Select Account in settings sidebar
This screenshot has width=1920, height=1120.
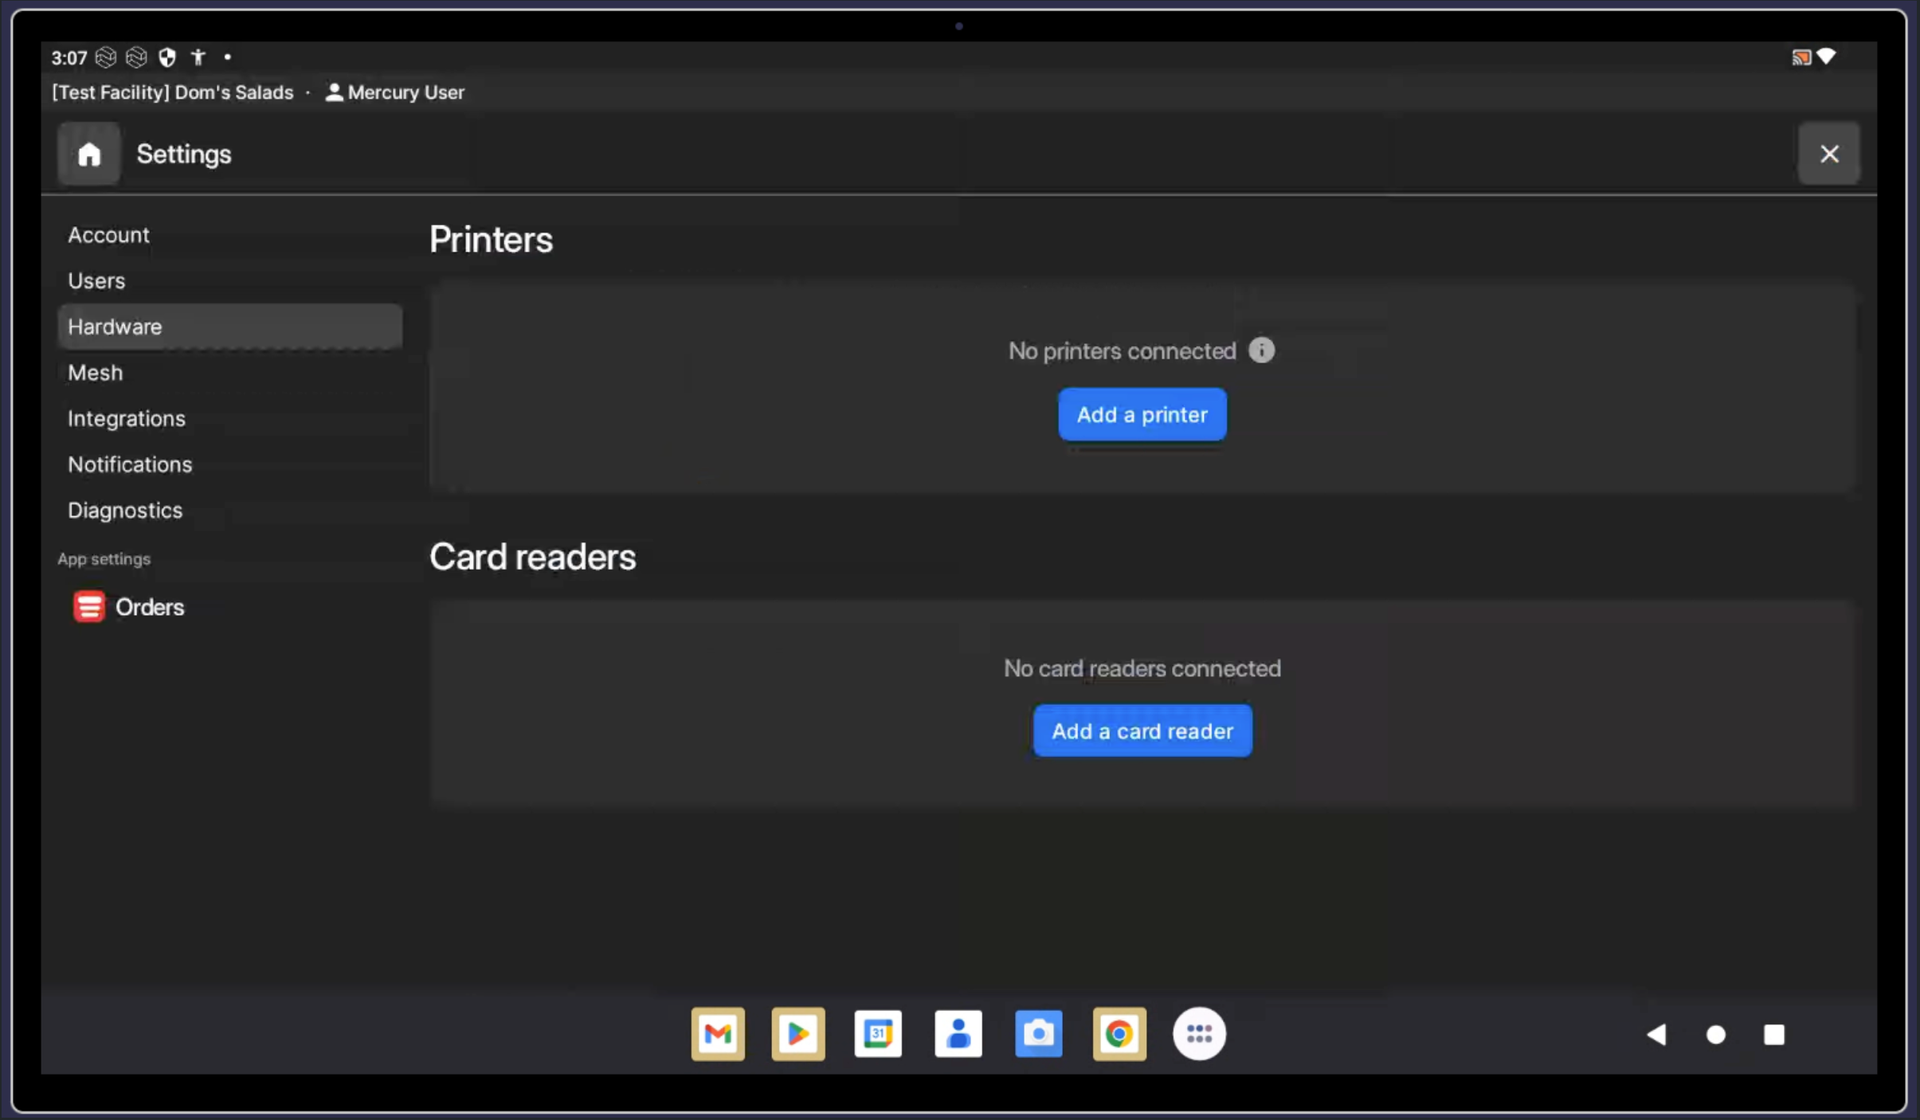coord(108,235)
